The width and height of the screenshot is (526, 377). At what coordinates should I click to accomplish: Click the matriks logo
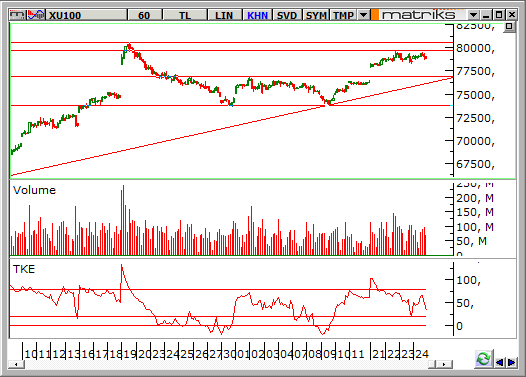click(418, 15)
